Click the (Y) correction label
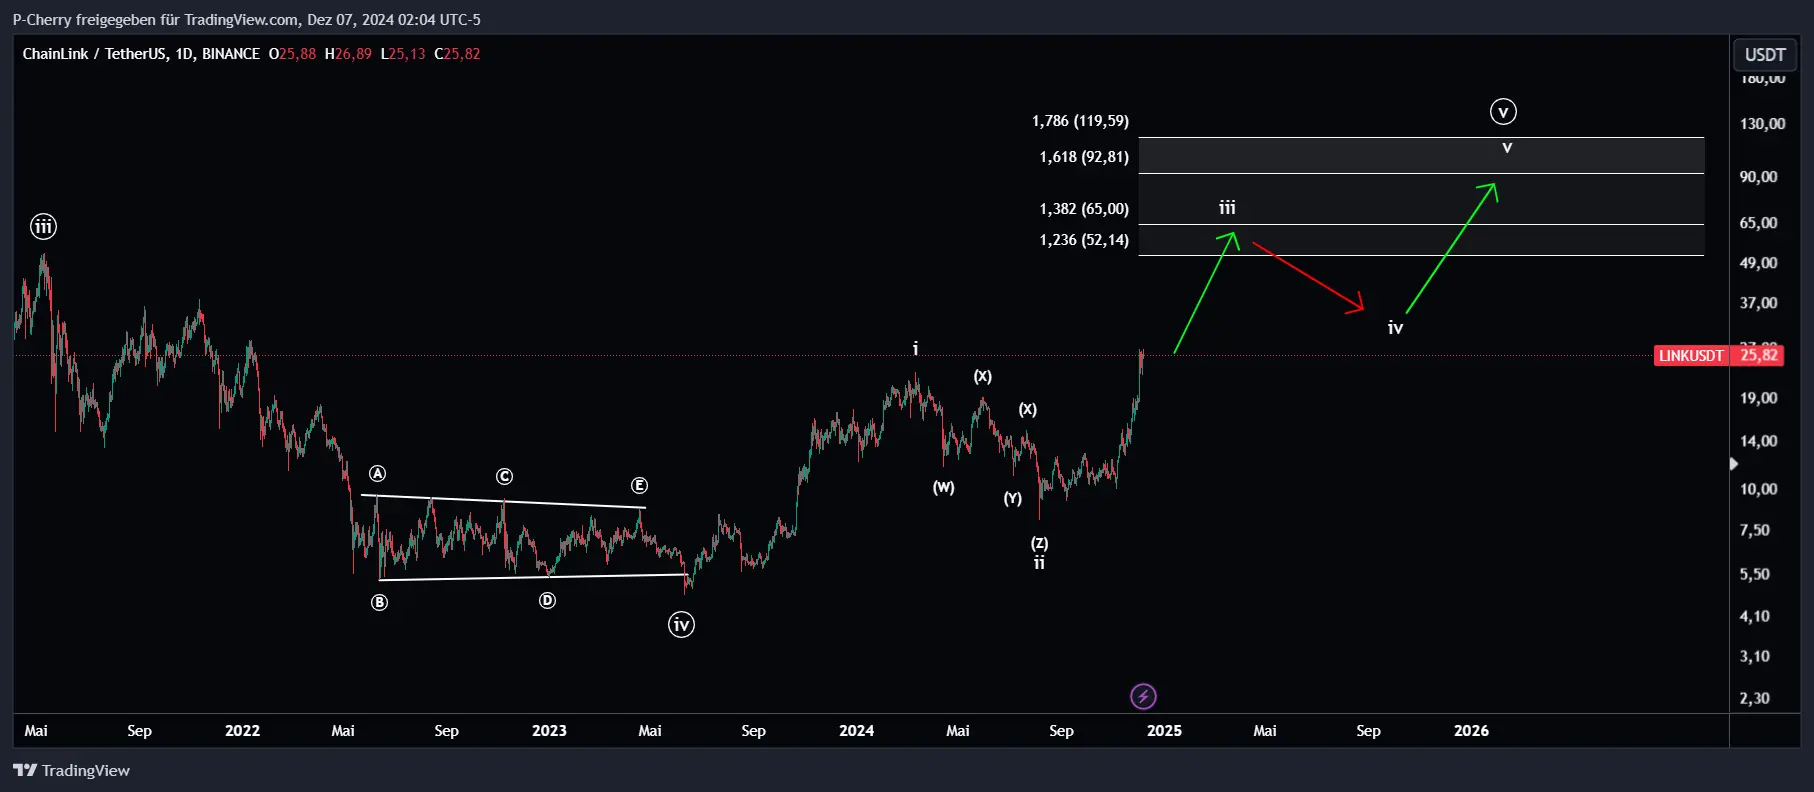Image resolution: width=1814 pixels, height=792 pixels. point(1013,499)
